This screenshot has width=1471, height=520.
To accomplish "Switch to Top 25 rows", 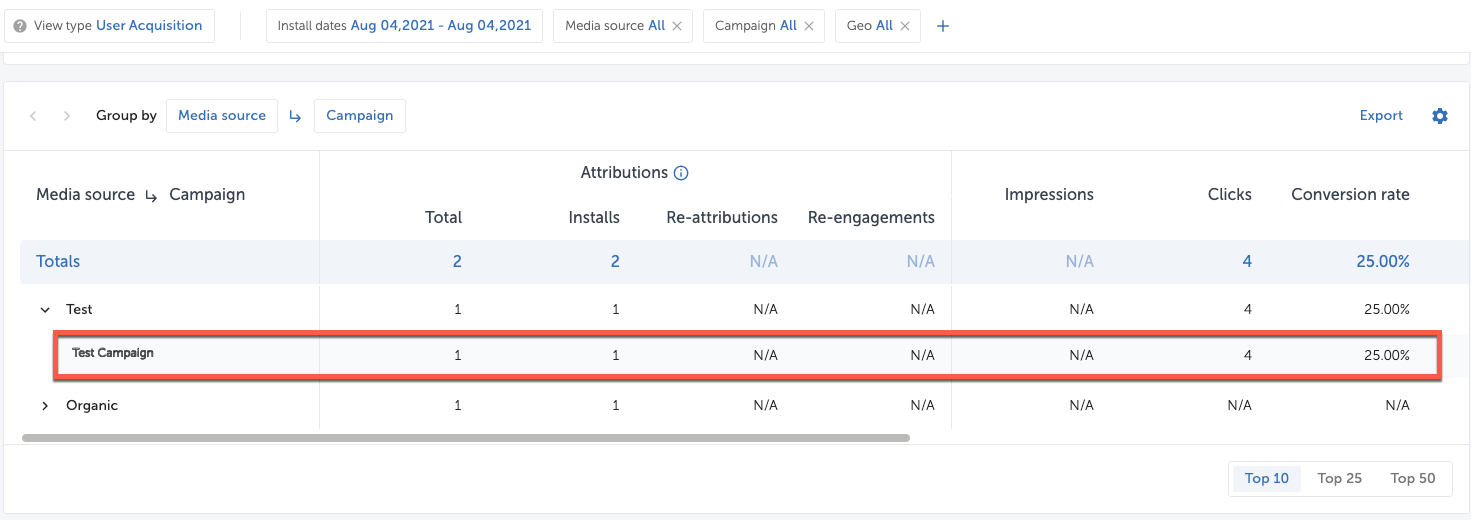I will coord(1339,478).
